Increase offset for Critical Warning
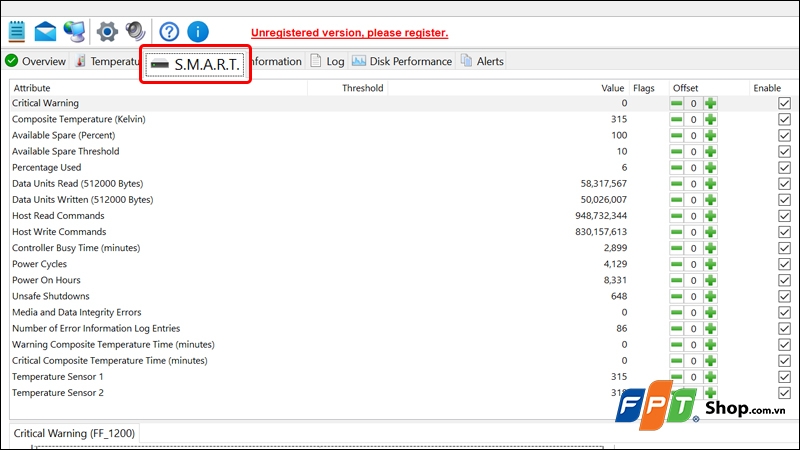Image resolution: width=800 pixels, height=450 pixels. (x=710, y=104)
